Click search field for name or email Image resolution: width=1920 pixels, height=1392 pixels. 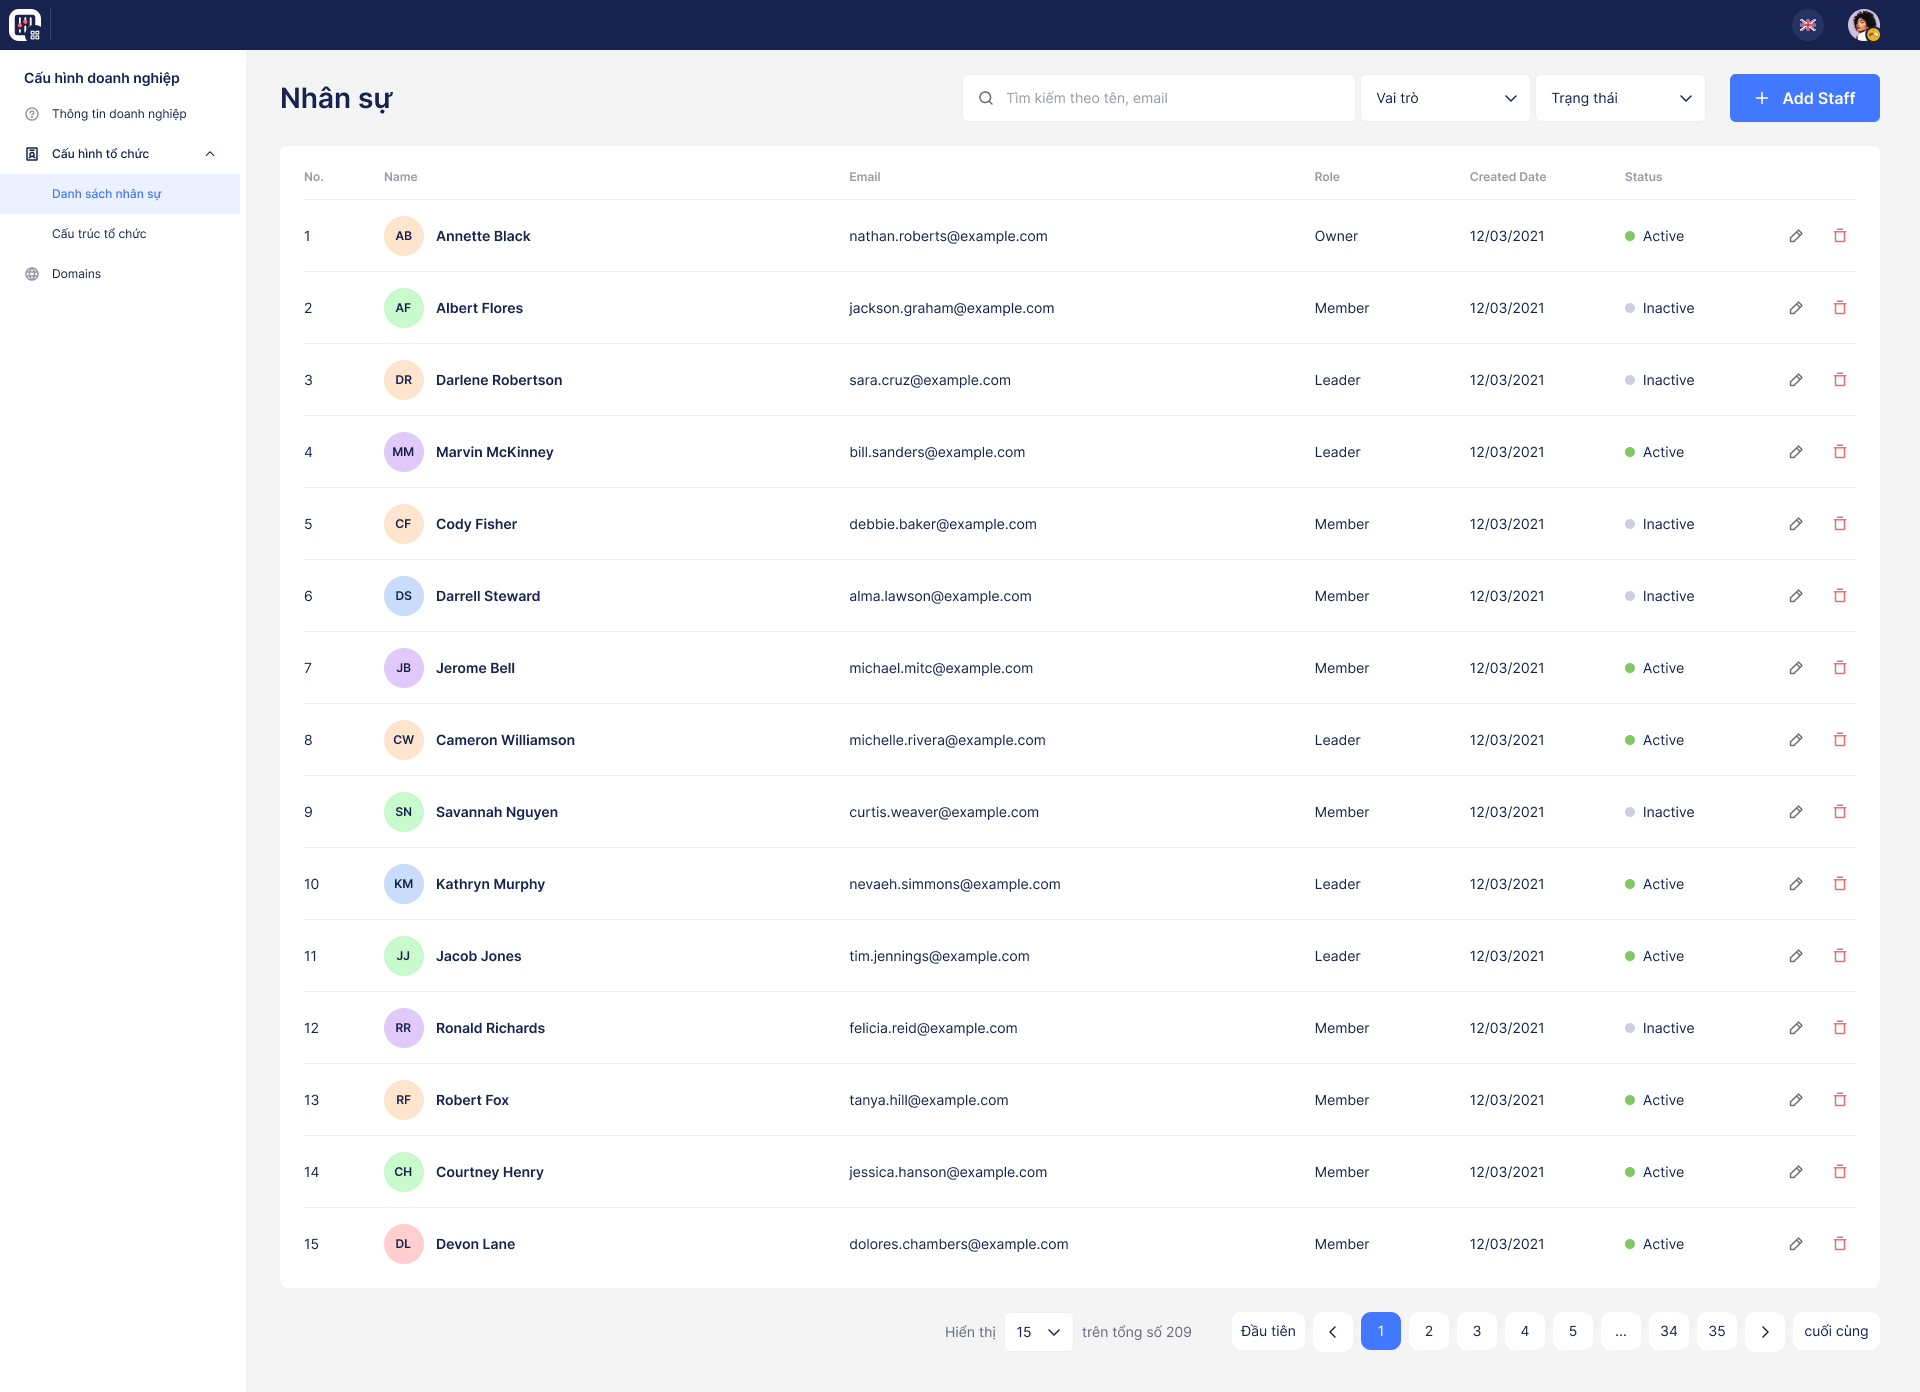pos(1160,98)
